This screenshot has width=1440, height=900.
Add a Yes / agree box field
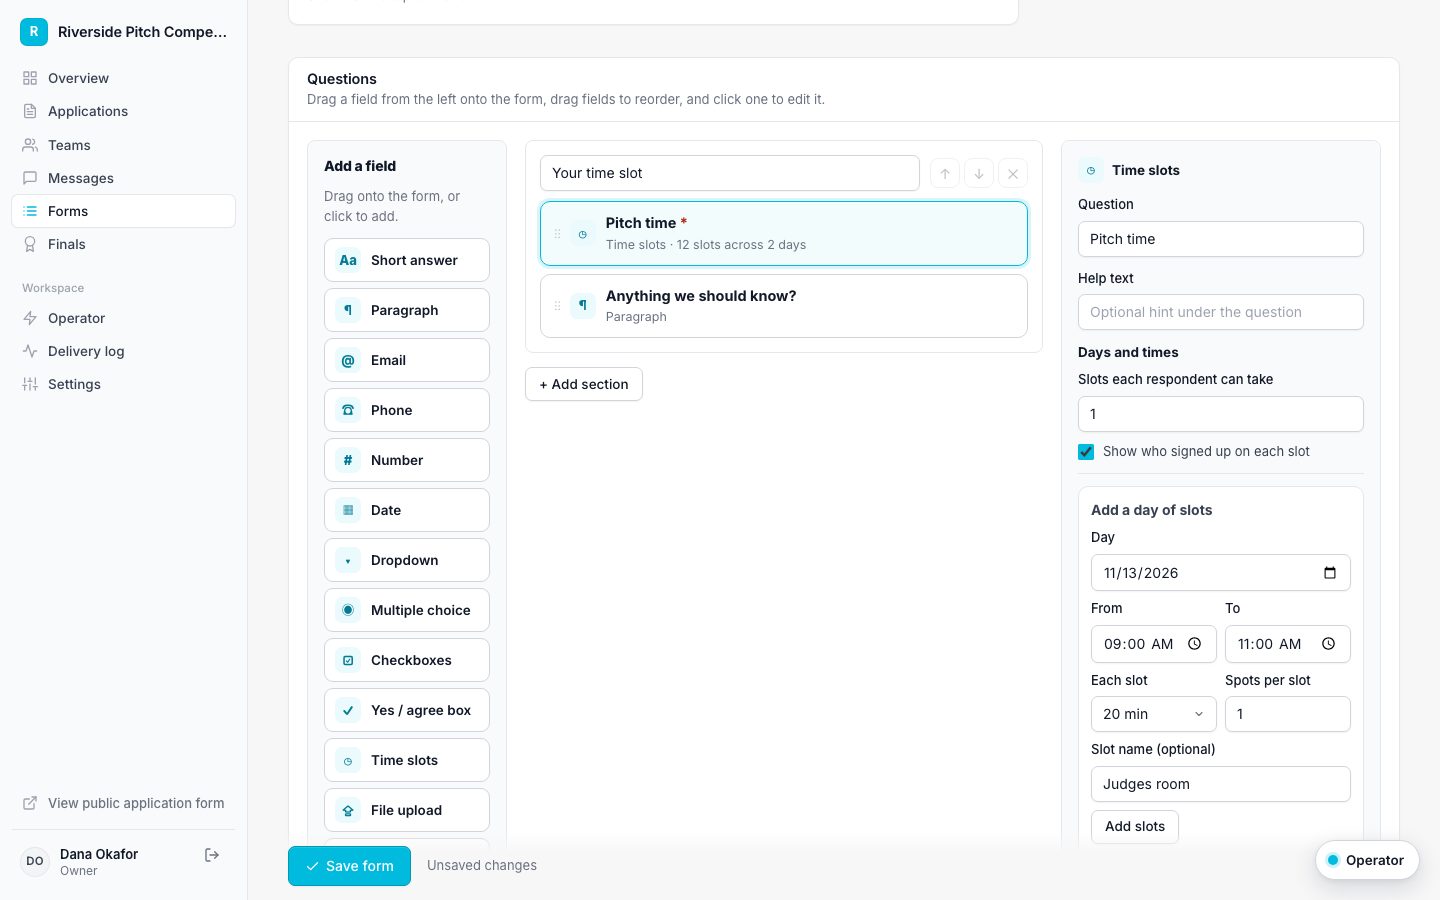tap(407, 710)
